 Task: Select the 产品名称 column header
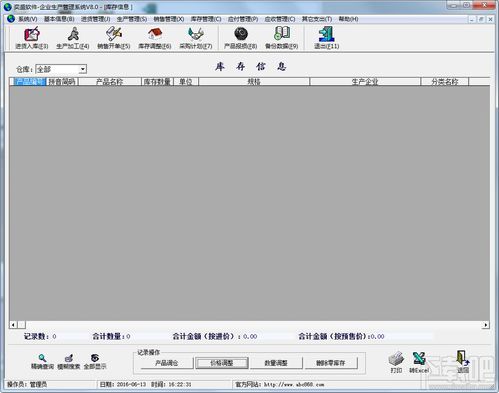tap(110, 82)
